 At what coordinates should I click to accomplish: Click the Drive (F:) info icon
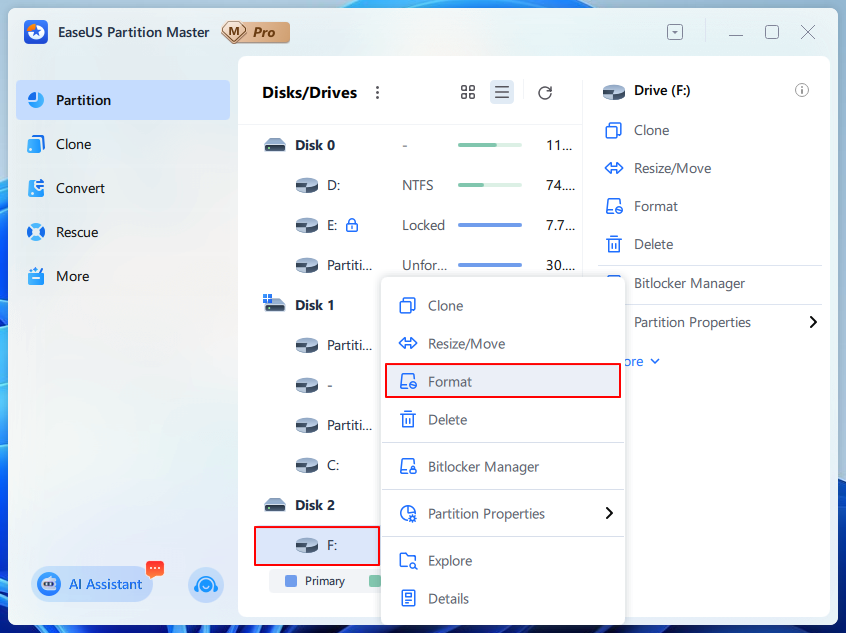(802, 91)
